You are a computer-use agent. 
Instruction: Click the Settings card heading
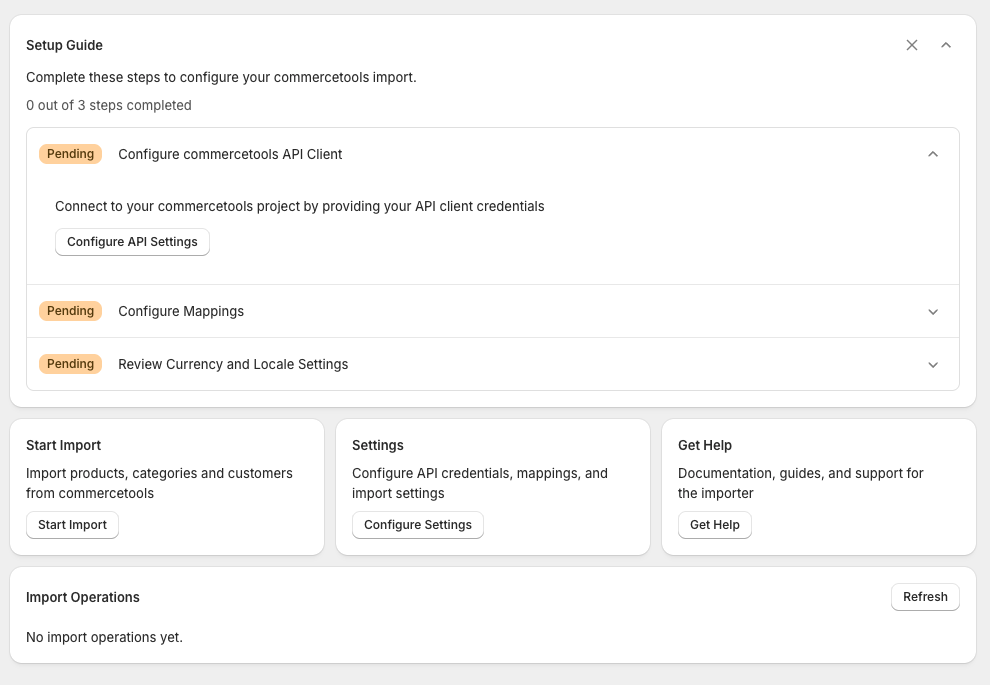tap(378, 445)
